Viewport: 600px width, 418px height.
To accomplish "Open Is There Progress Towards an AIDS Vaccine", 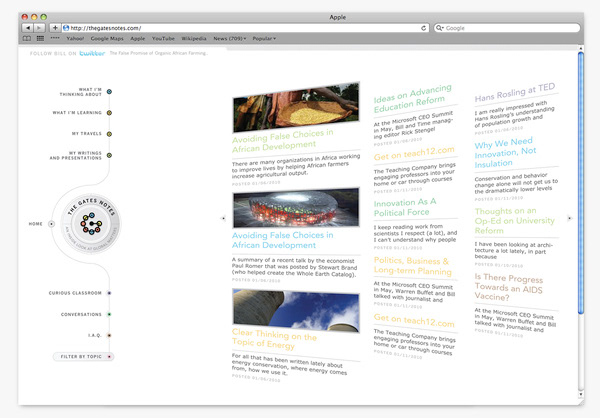I will point(509,287).
